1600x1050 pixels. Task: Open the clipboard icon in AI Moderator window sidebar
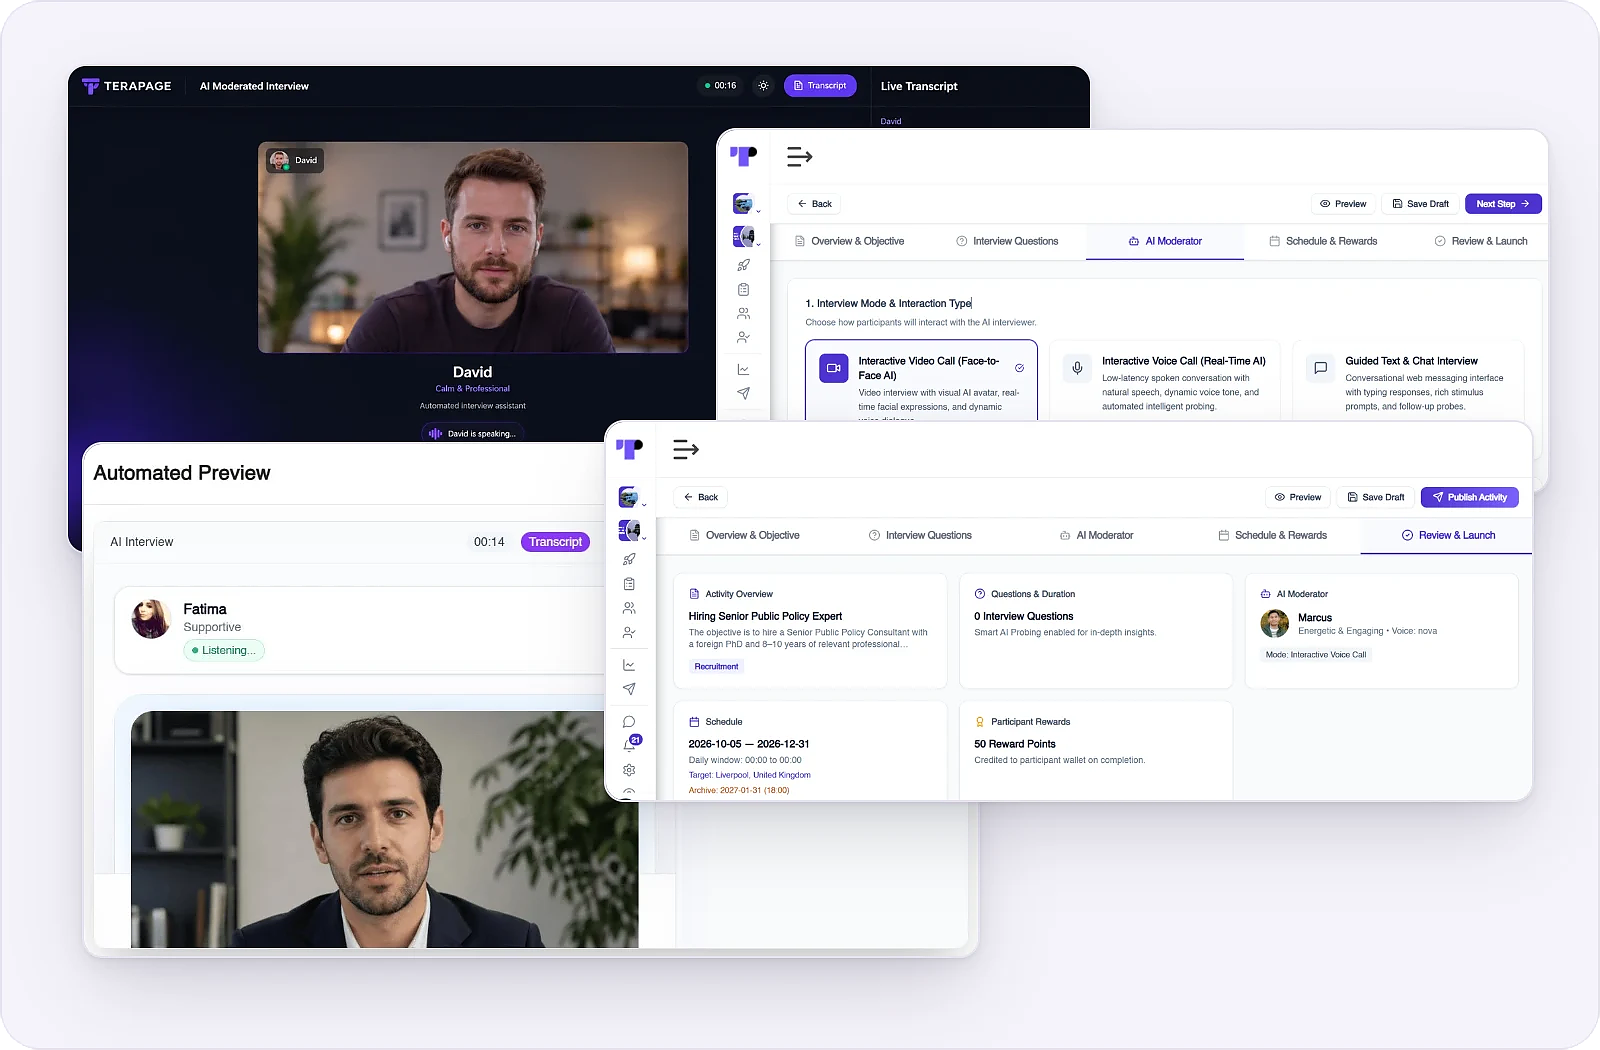pyautogui.click(x=743, y=290)
